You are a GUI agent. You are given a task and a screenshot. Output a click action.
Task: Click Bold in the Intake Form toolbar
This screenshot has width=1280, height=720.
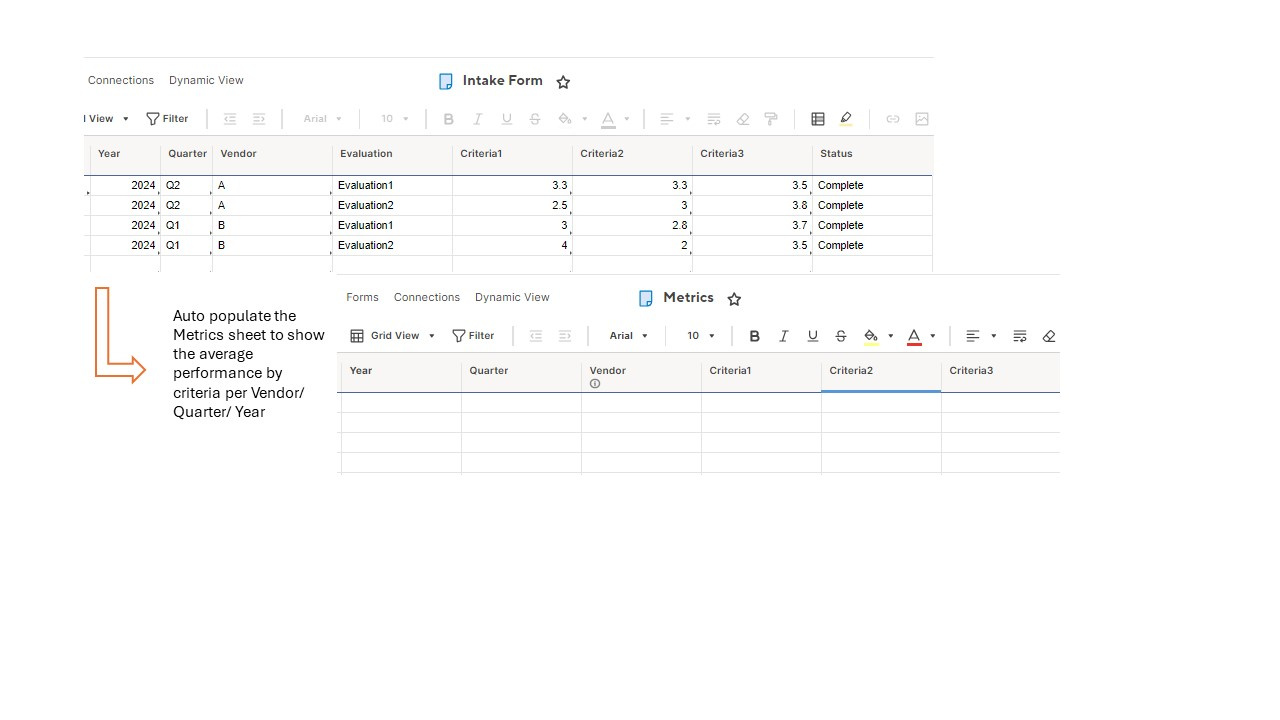(x=449, y=119)
